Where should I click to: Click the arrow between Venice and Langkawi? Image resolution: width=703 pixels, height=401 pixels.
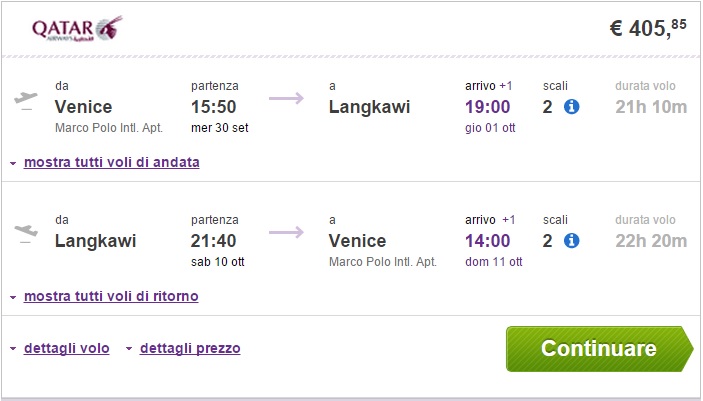[286, 98]
